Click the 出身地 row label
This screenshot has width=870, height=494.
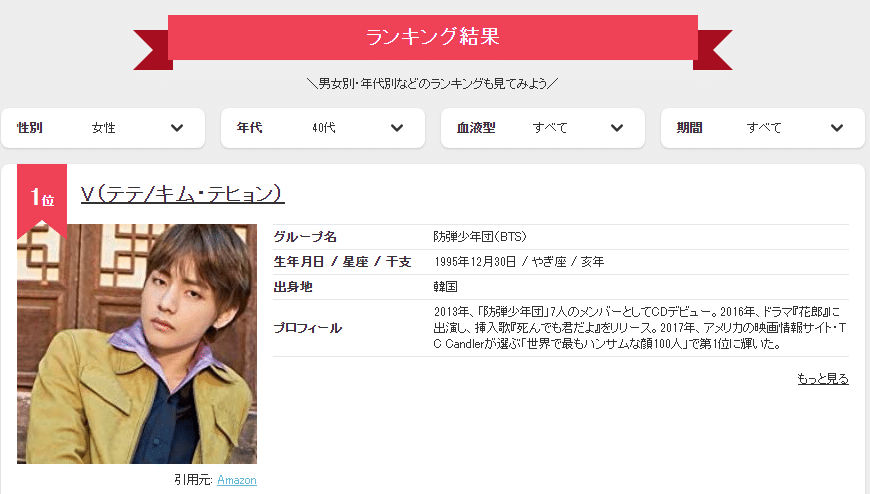click(x=293, y=286)
